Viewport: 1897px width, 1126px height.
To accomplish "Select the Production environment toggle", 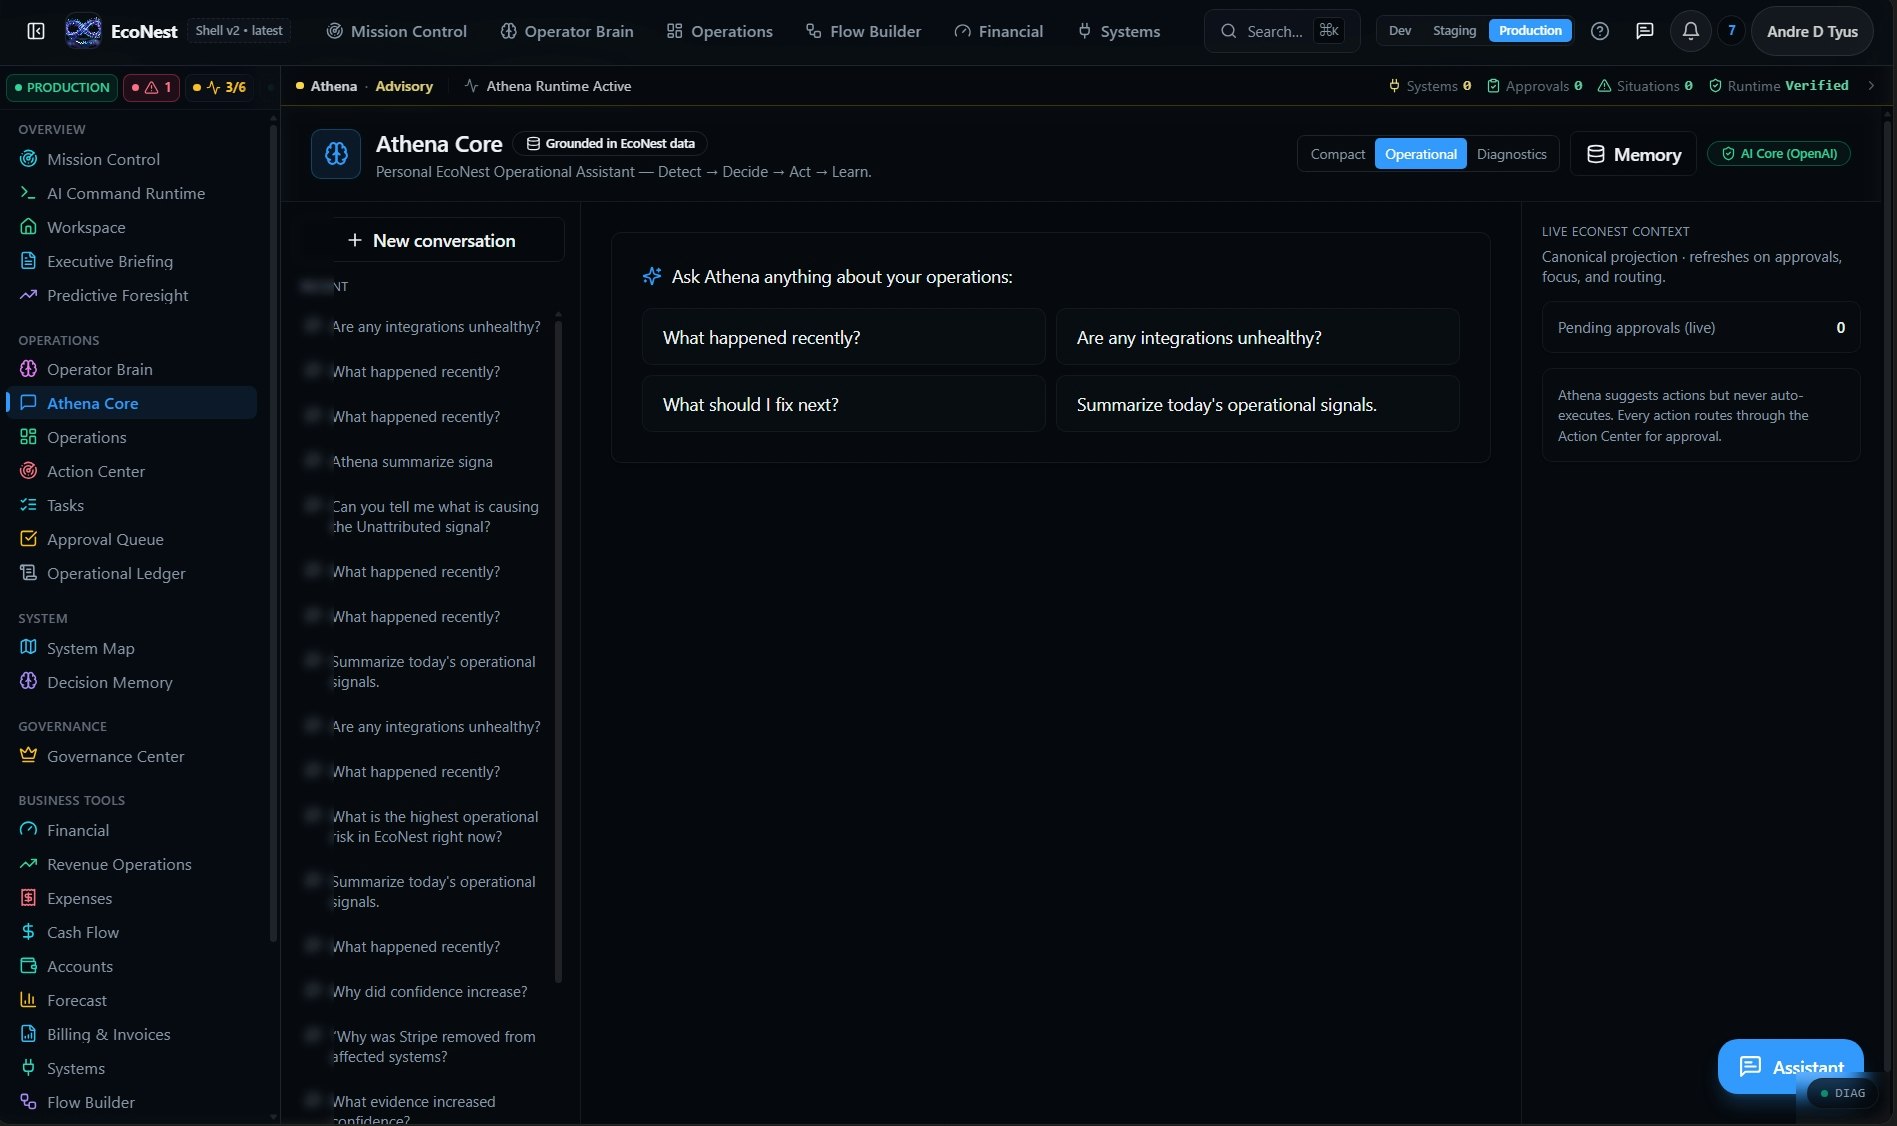I will point(1530,31).
